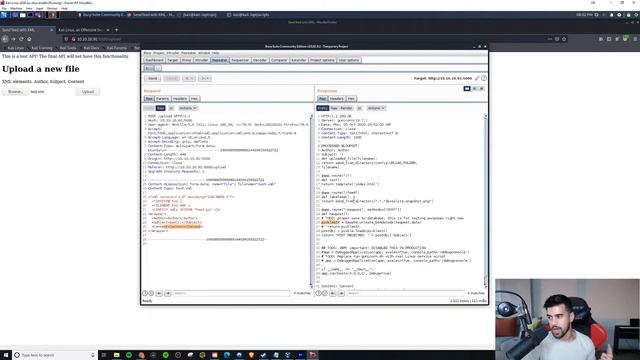This screenshot has height=360, width=640.
Task: Open a new Firefox tab with plus
Action: point(116,30)
